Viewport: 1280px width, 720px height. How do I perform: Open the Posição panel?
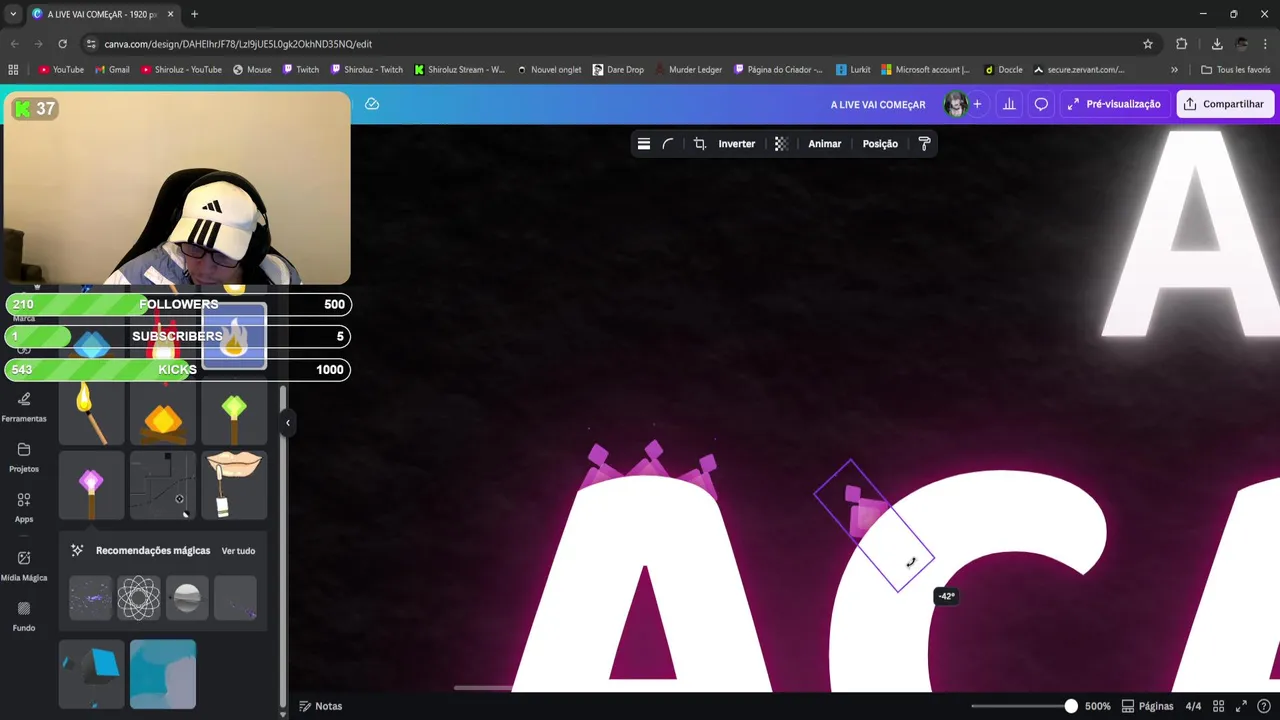pyautogui.click(x=880, y=144)
